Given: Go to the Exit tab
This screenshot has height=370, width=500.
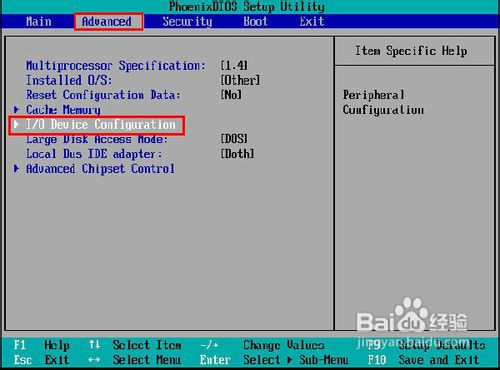Looking at the screenshot, I should coord(312,22).
